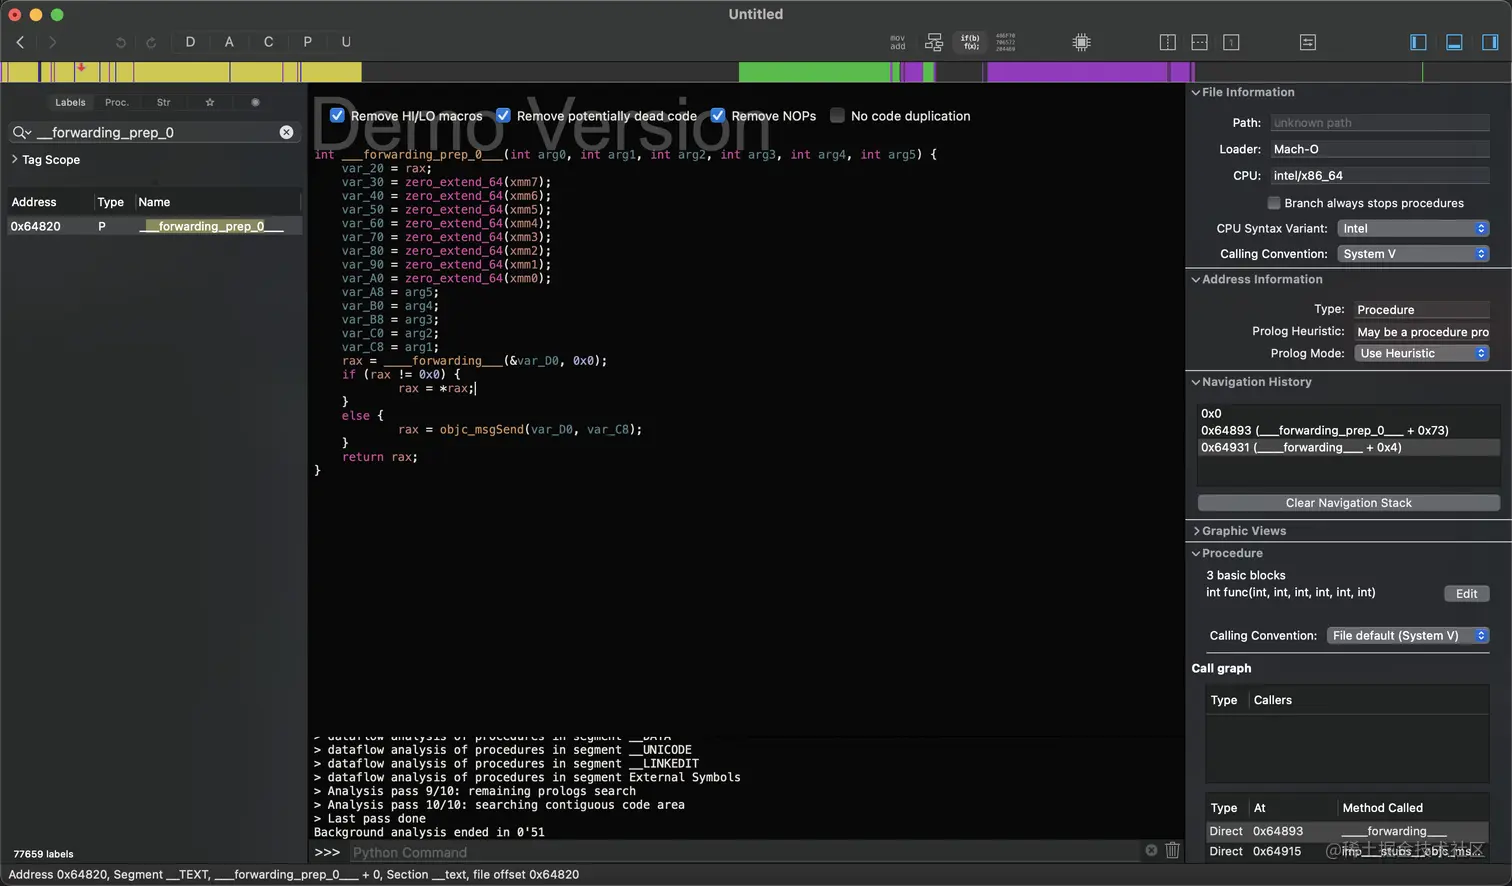Collapse Procedure section
The width and height of the screenshot is (1512, 886).
(1196, 553)
